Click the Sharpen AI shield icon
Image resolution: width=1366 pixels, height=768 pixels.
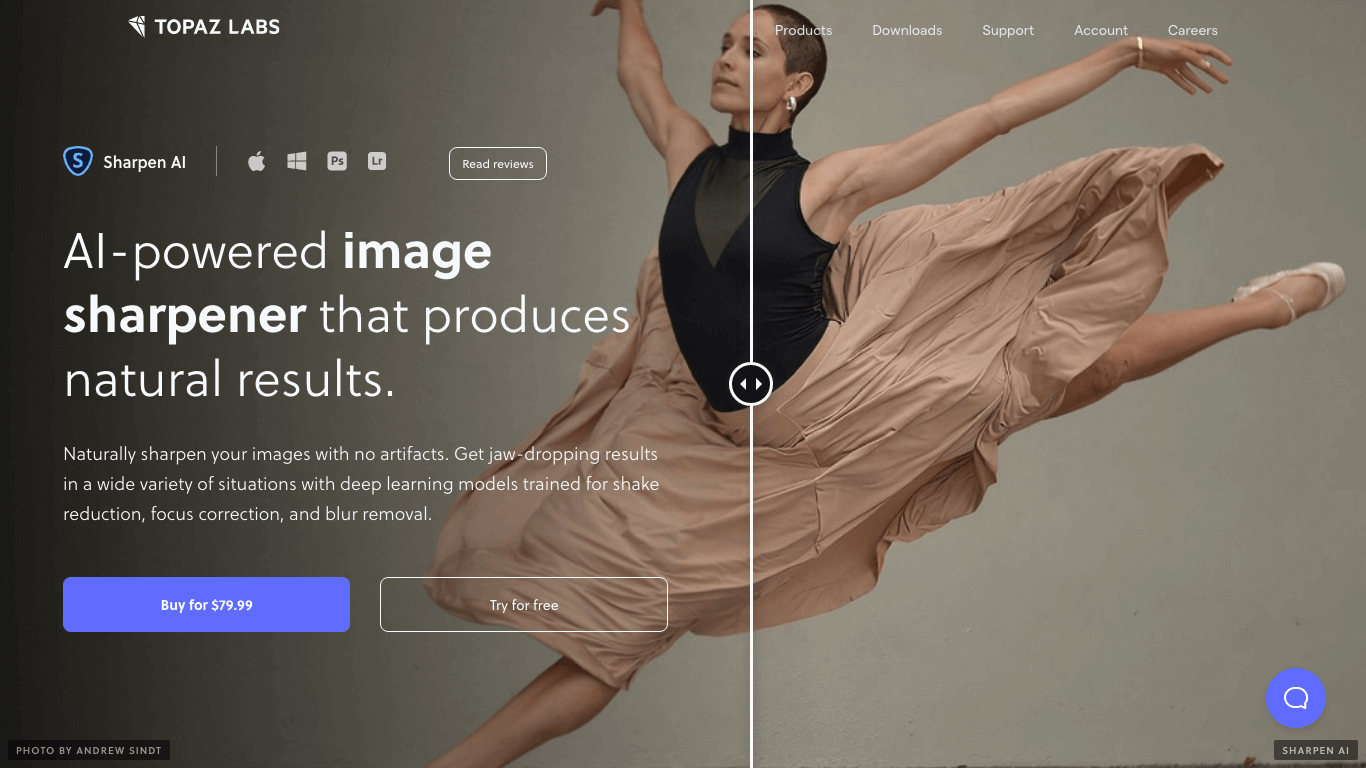[78, 161]
